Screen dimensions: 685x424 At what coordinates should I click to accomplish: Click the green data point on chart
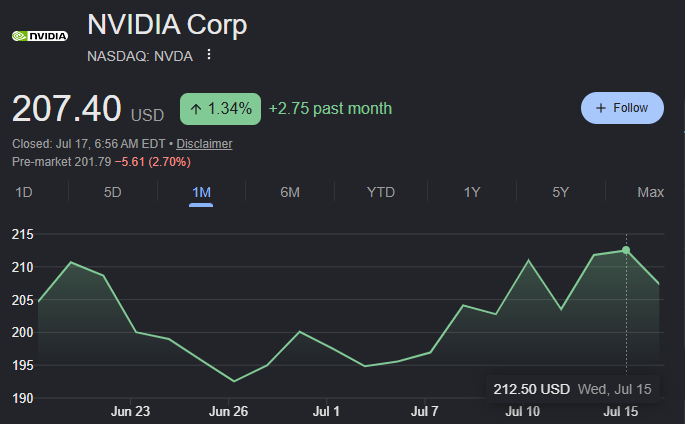626,250
